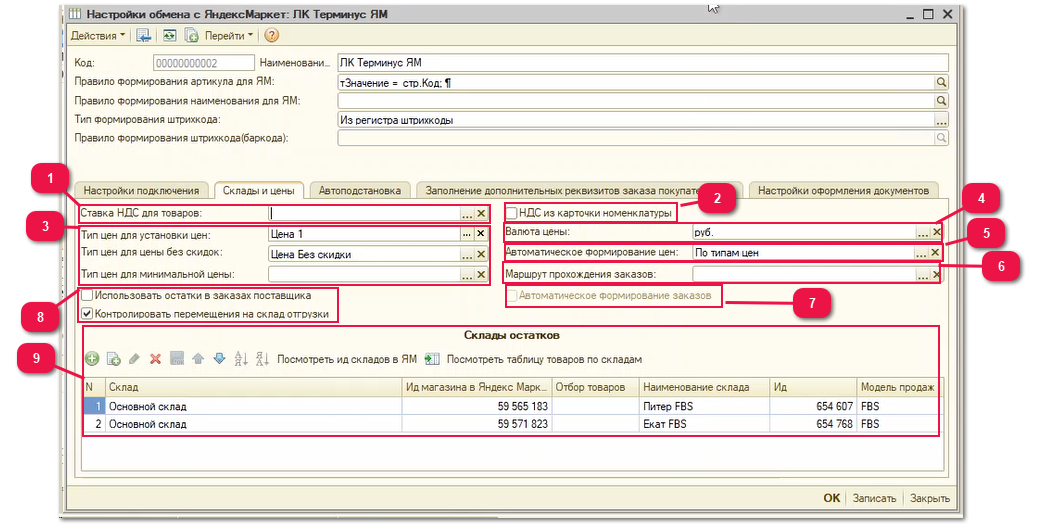Add a new warehouse row
Viewport: 1041px width, 527px height.
point(92,359)
